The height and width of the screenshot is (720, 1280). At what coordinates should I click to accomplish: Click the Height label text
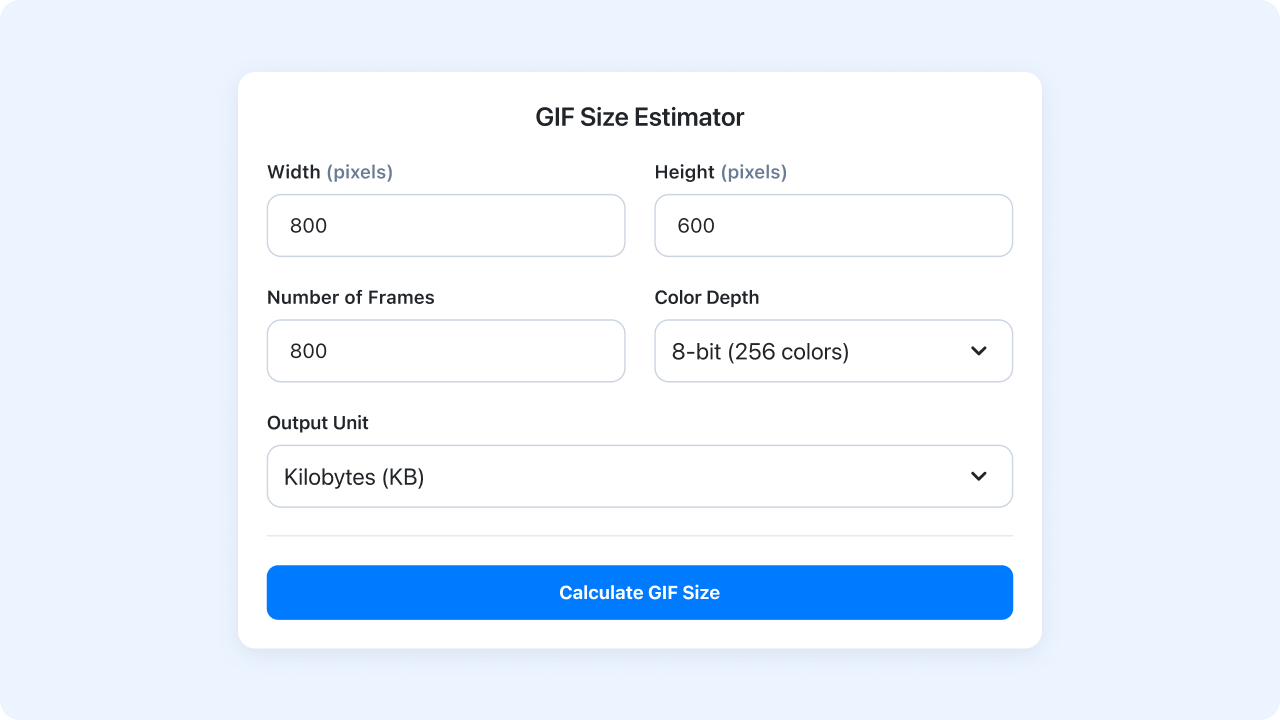pyautogui.click(x=684, y=172)
